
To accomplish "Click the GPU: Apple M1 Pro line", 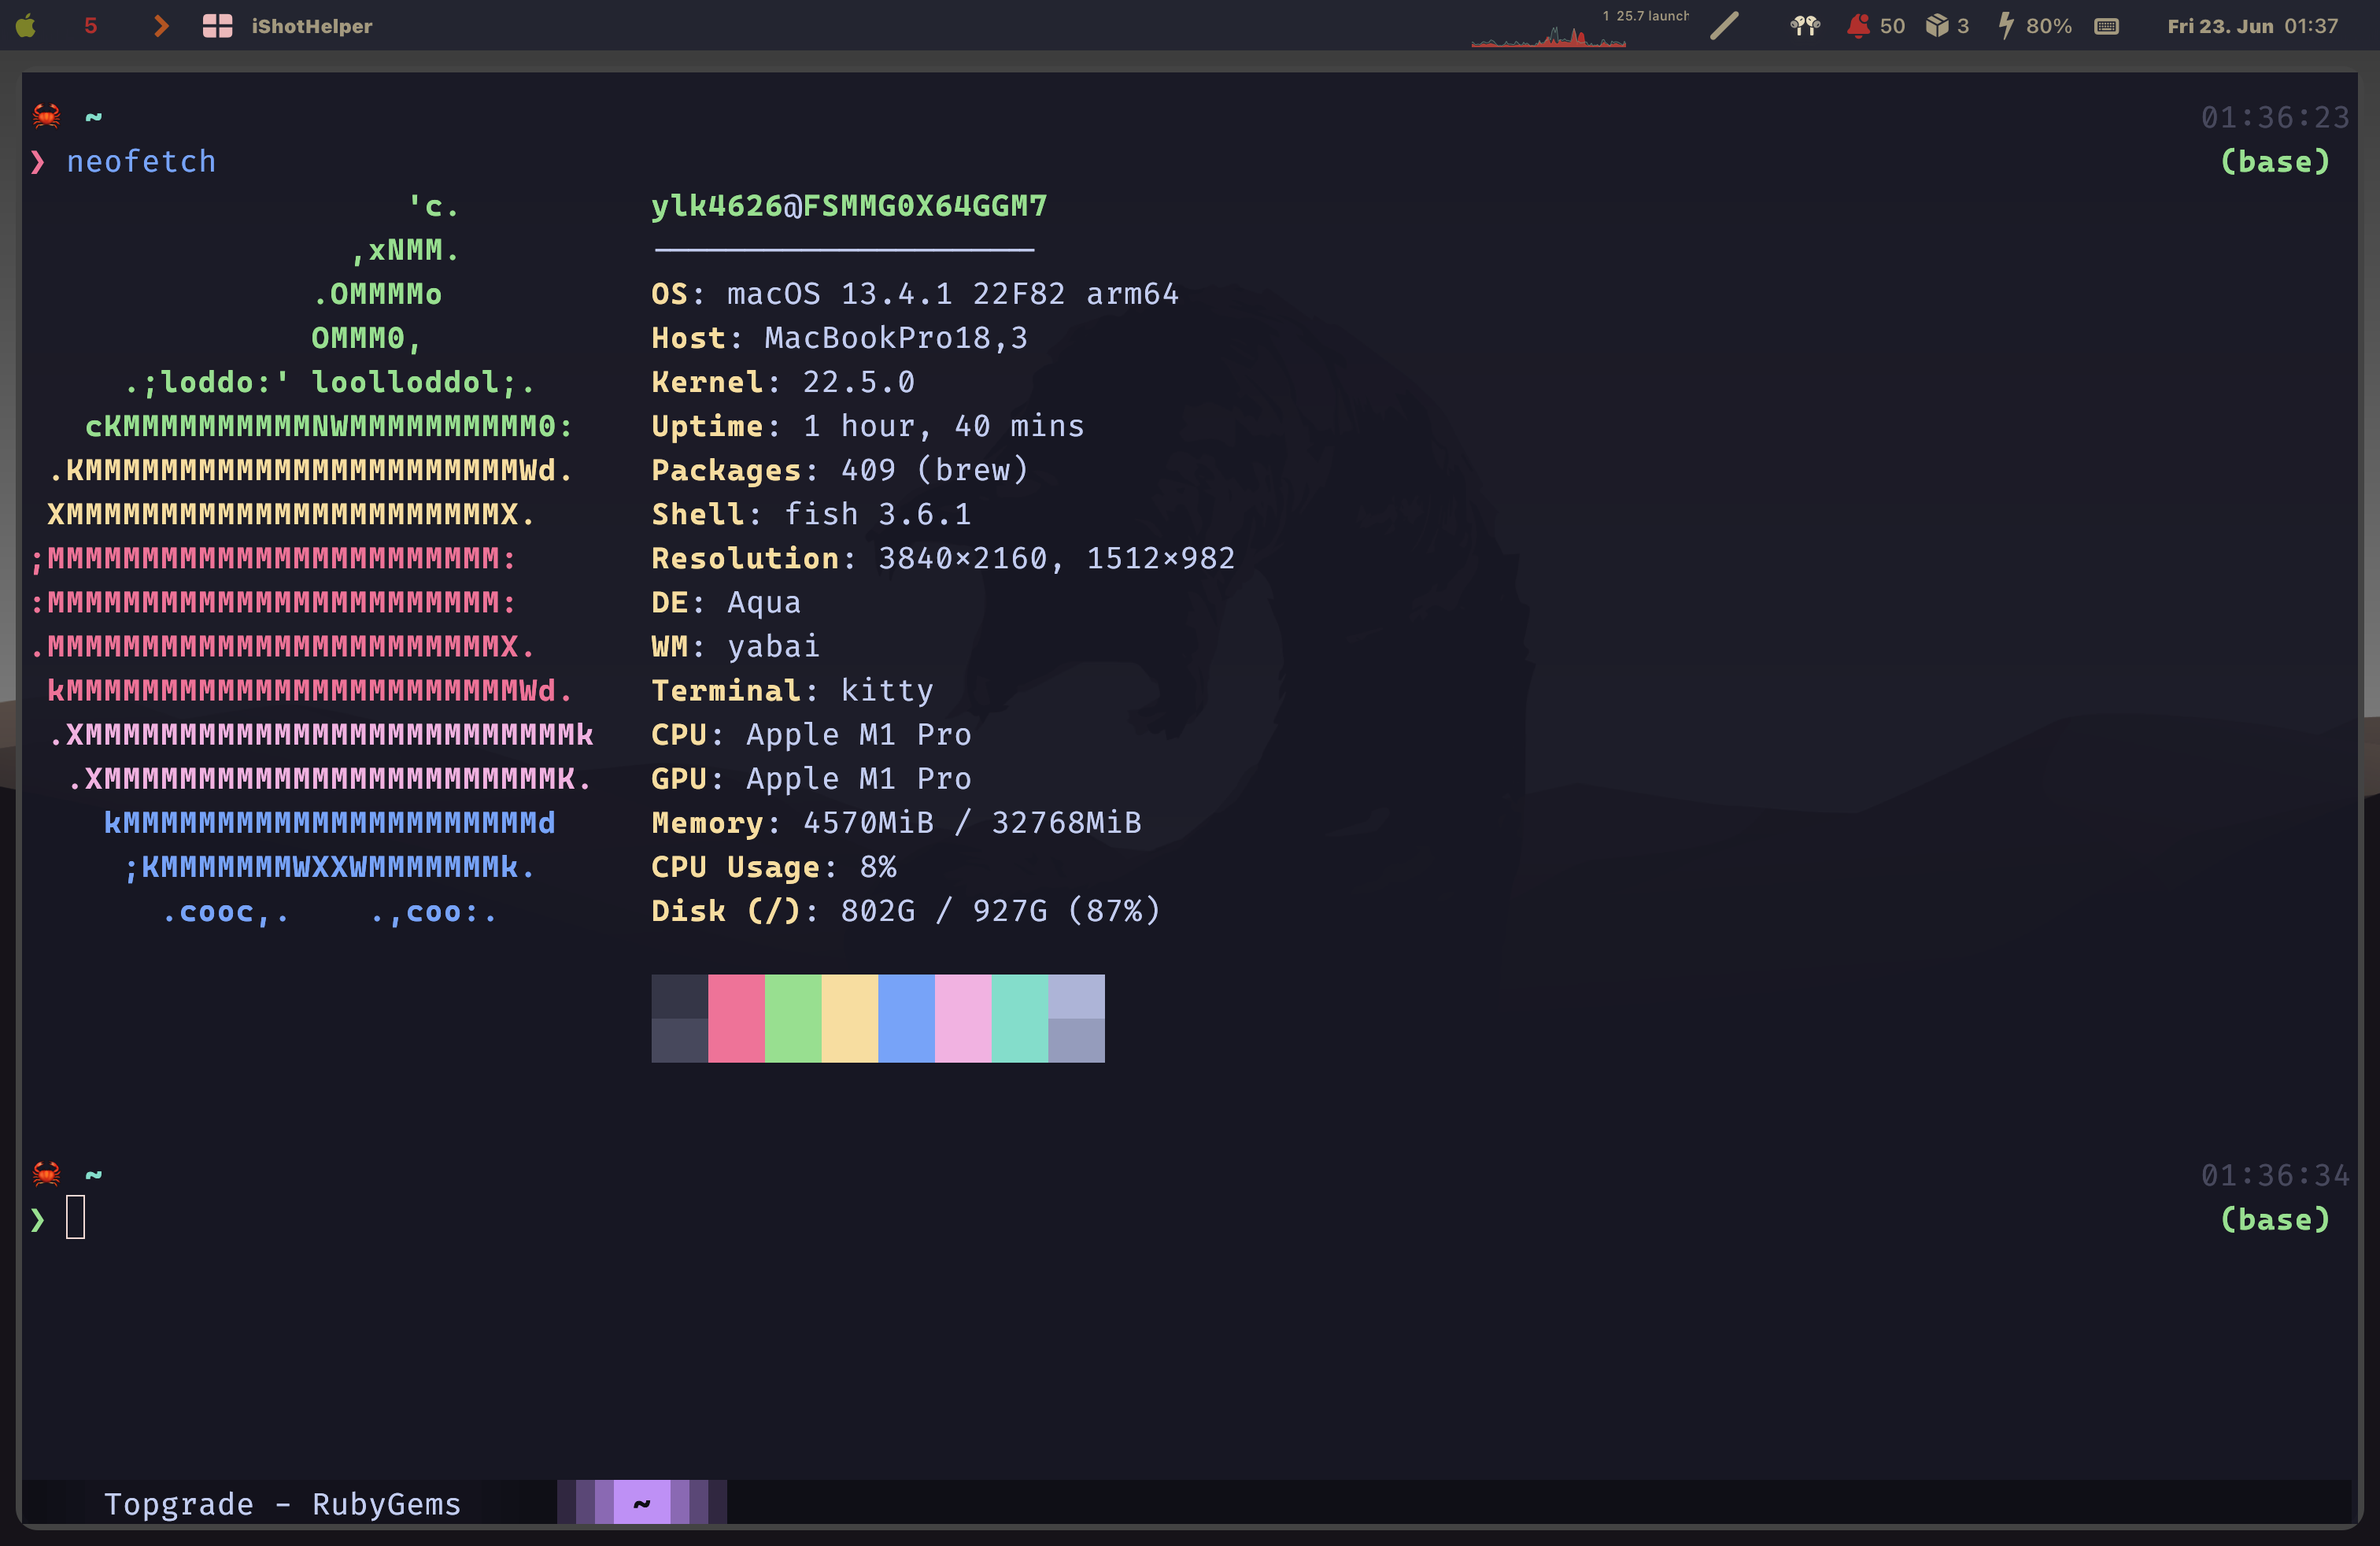I will [811, 778].
